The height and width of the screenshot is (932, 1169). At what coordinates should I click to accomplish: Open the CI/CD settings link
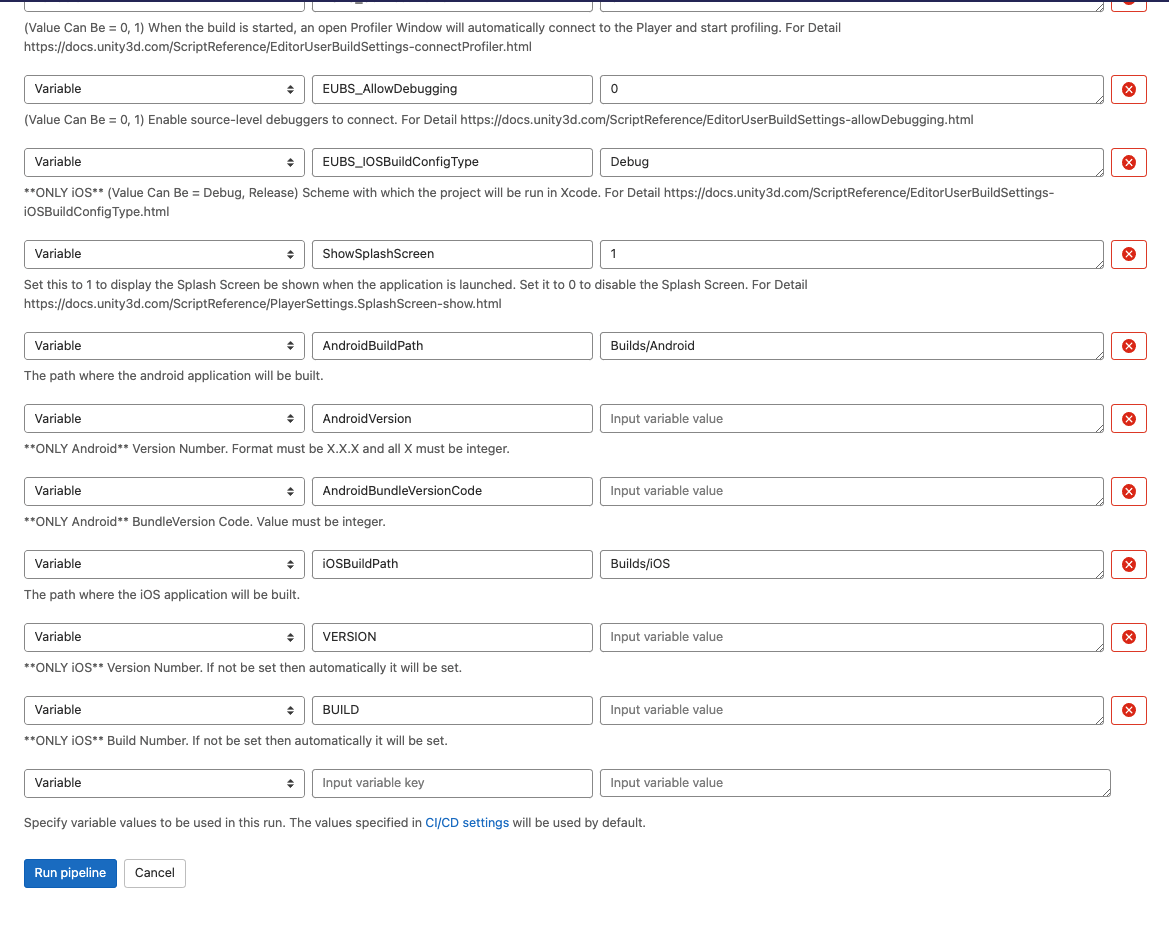click(467, 823)
